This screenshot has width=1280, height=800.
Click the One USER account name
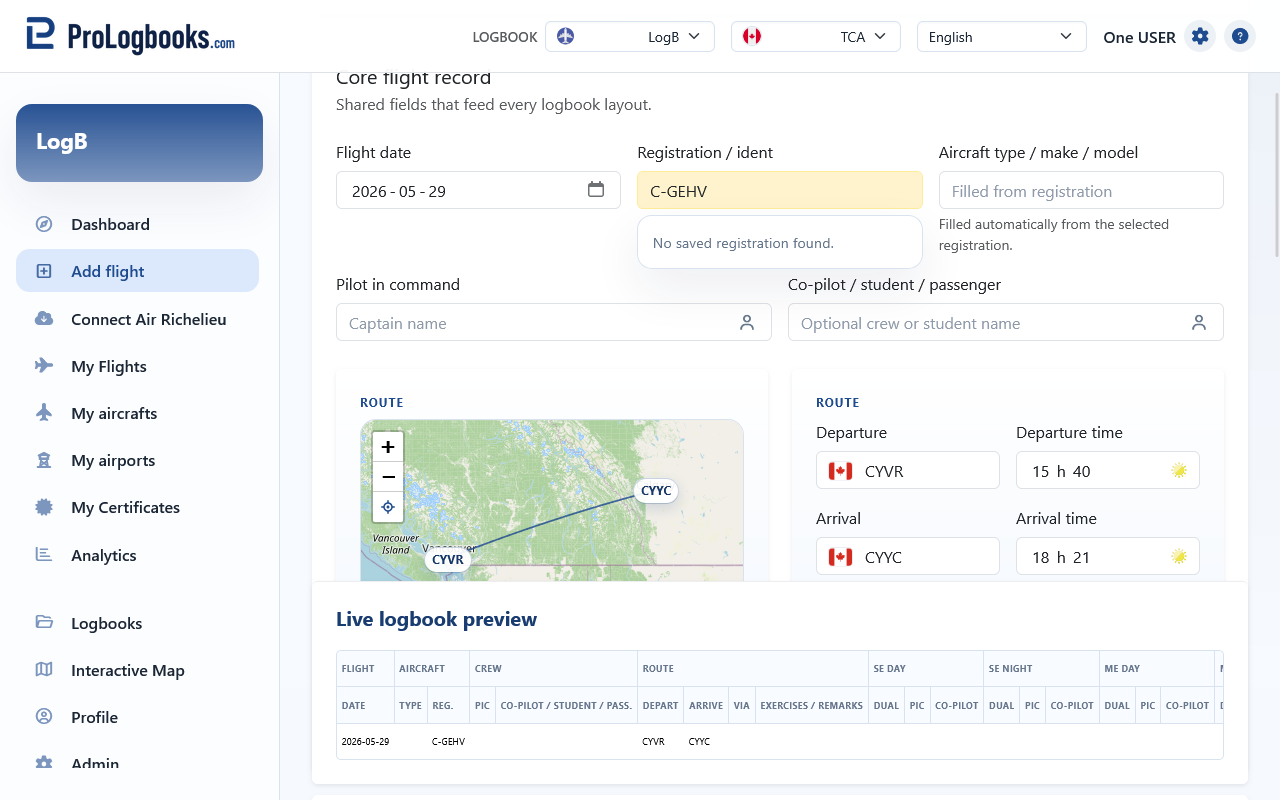[1139, 37]
